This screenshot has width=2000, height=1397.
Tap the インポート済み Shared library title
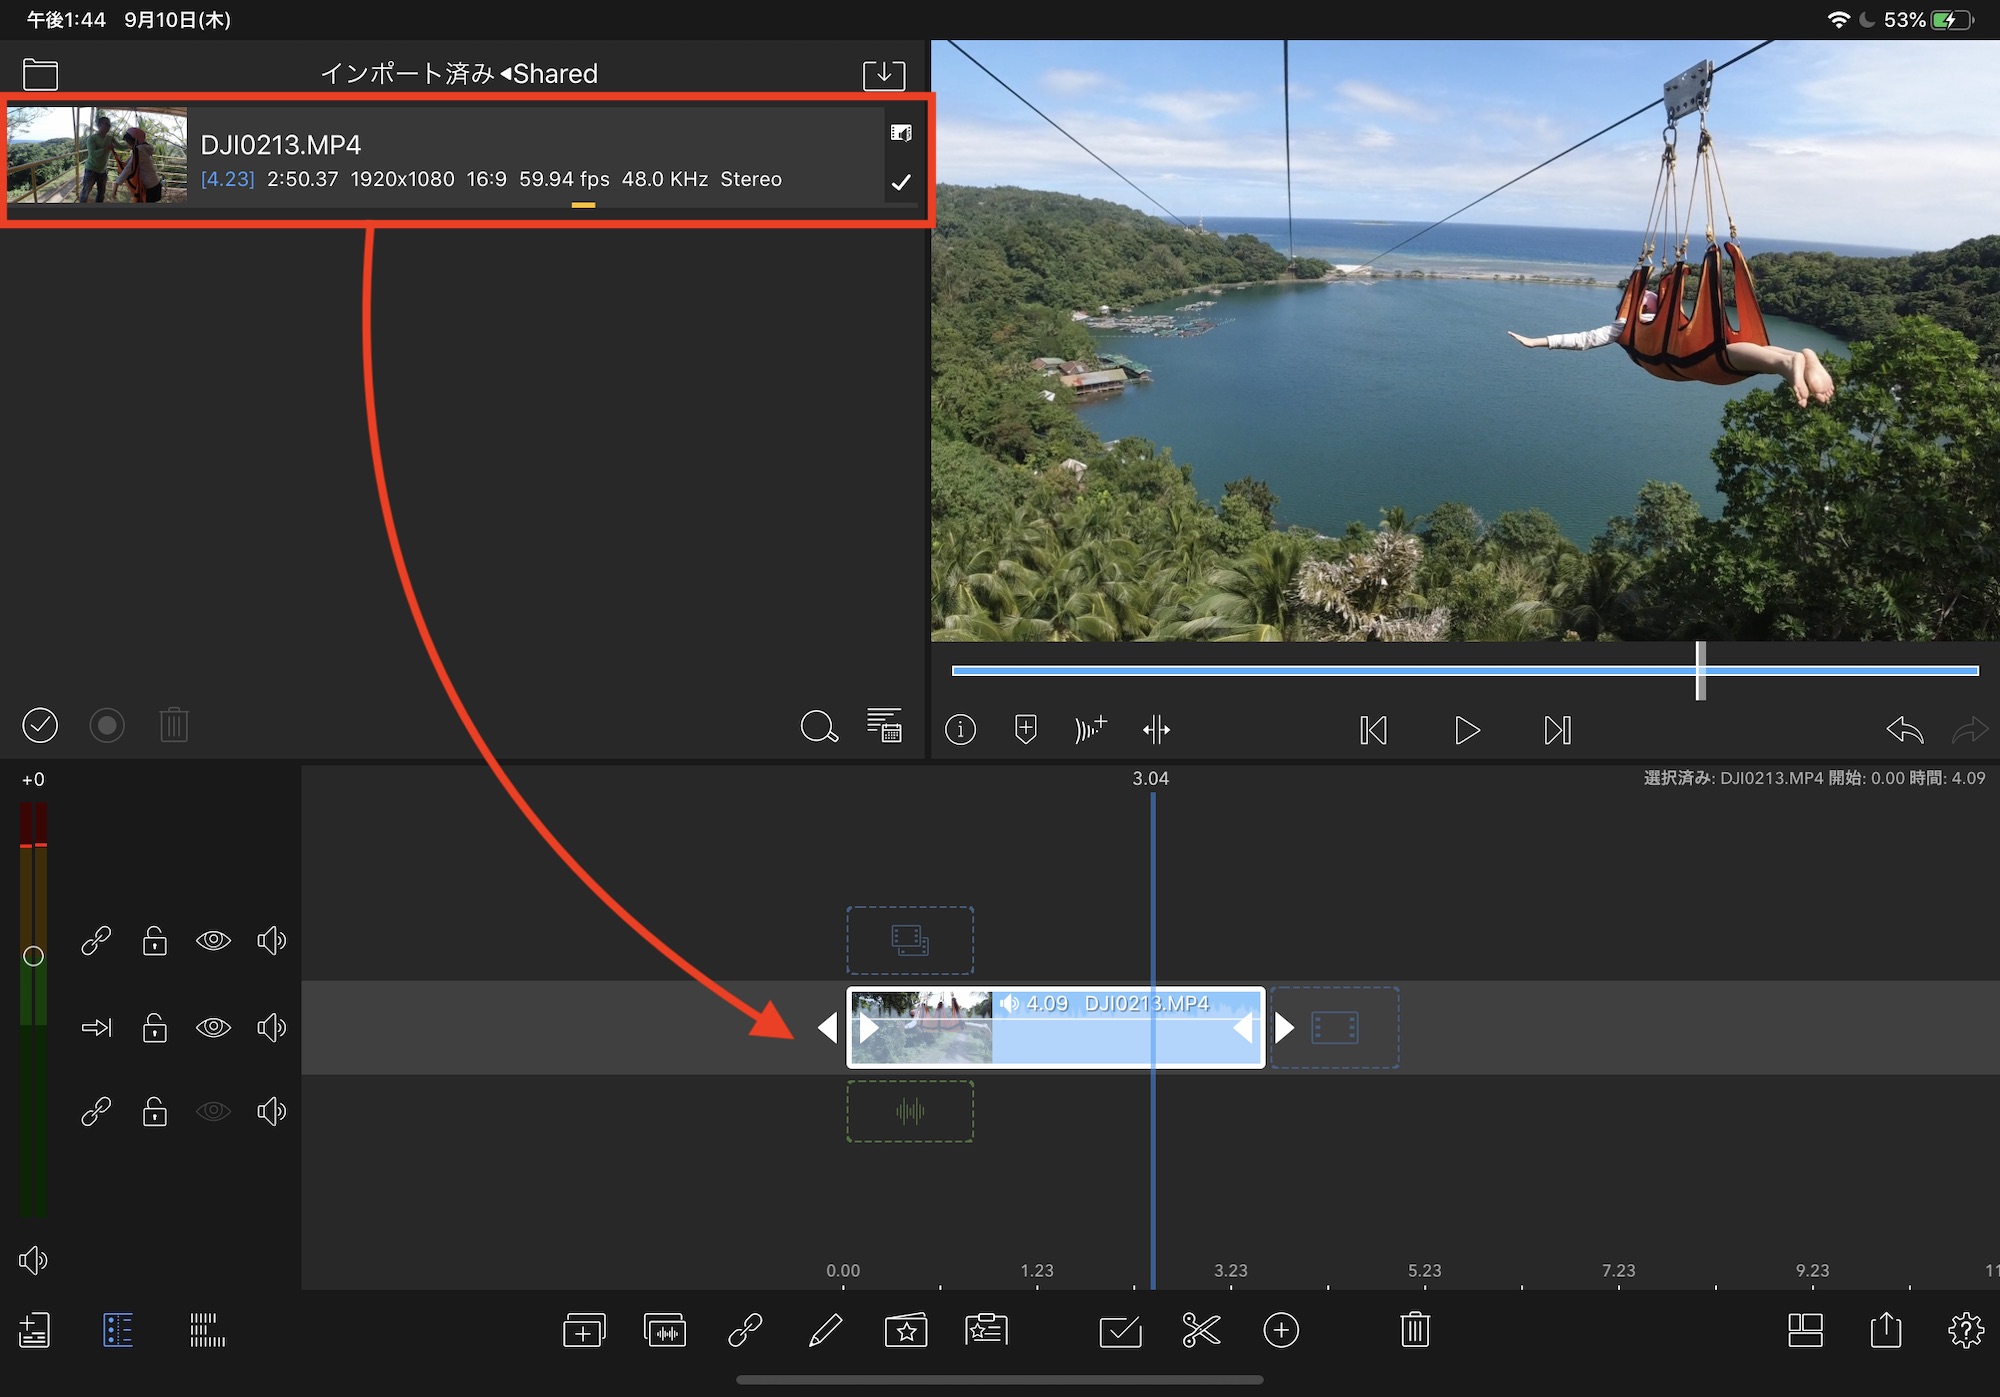click(459, 74)
